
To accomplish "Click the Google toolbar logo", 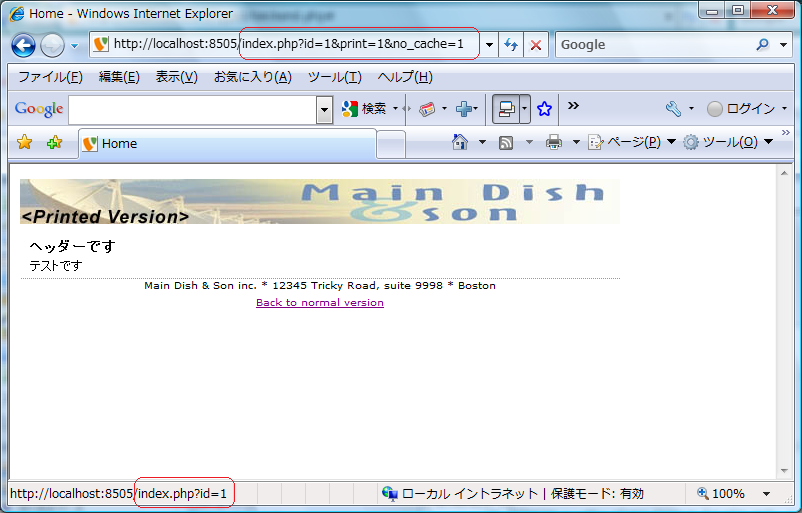I will click(x=39, y=108).
